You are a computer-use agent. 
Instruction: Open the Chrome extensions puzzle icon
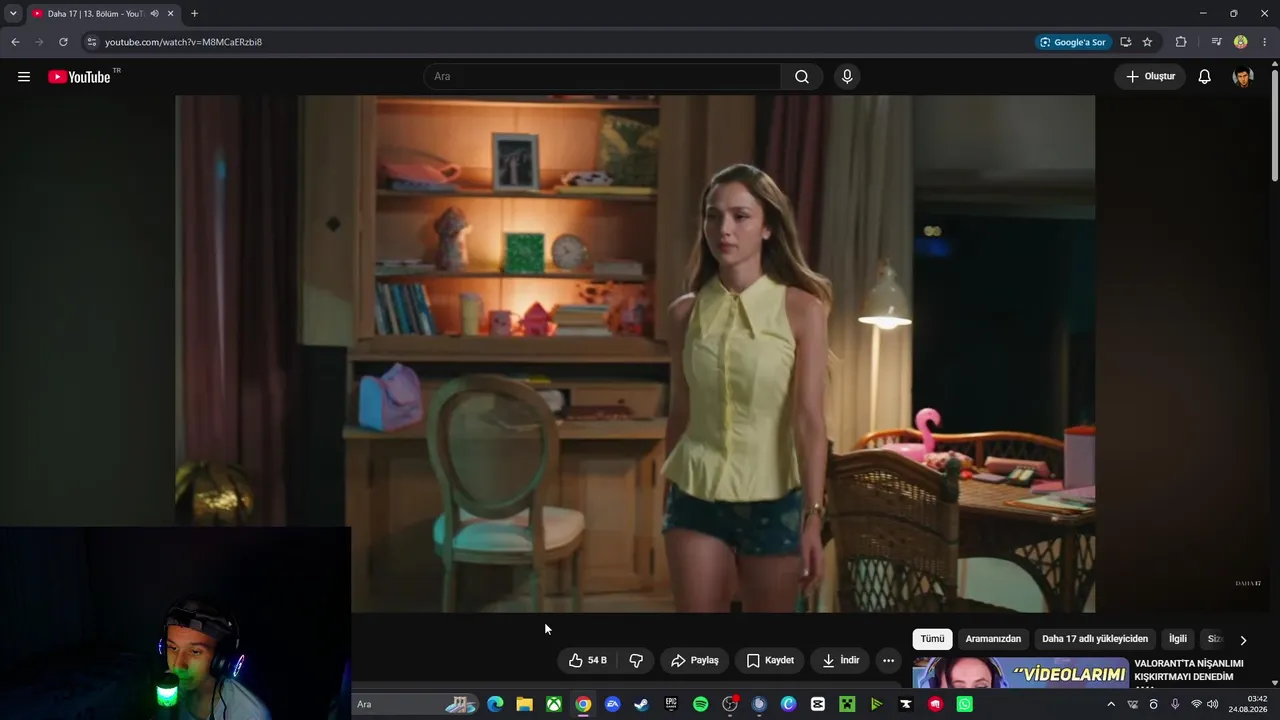pyautogui.click(x=1181, y=42)
